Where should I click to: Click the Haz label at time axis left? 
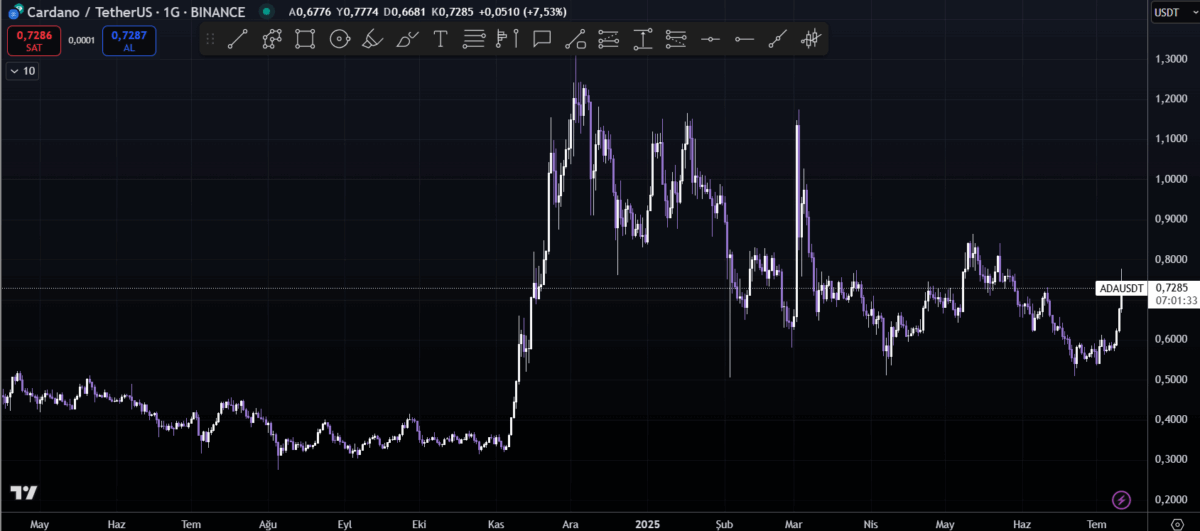pos(116,523)
